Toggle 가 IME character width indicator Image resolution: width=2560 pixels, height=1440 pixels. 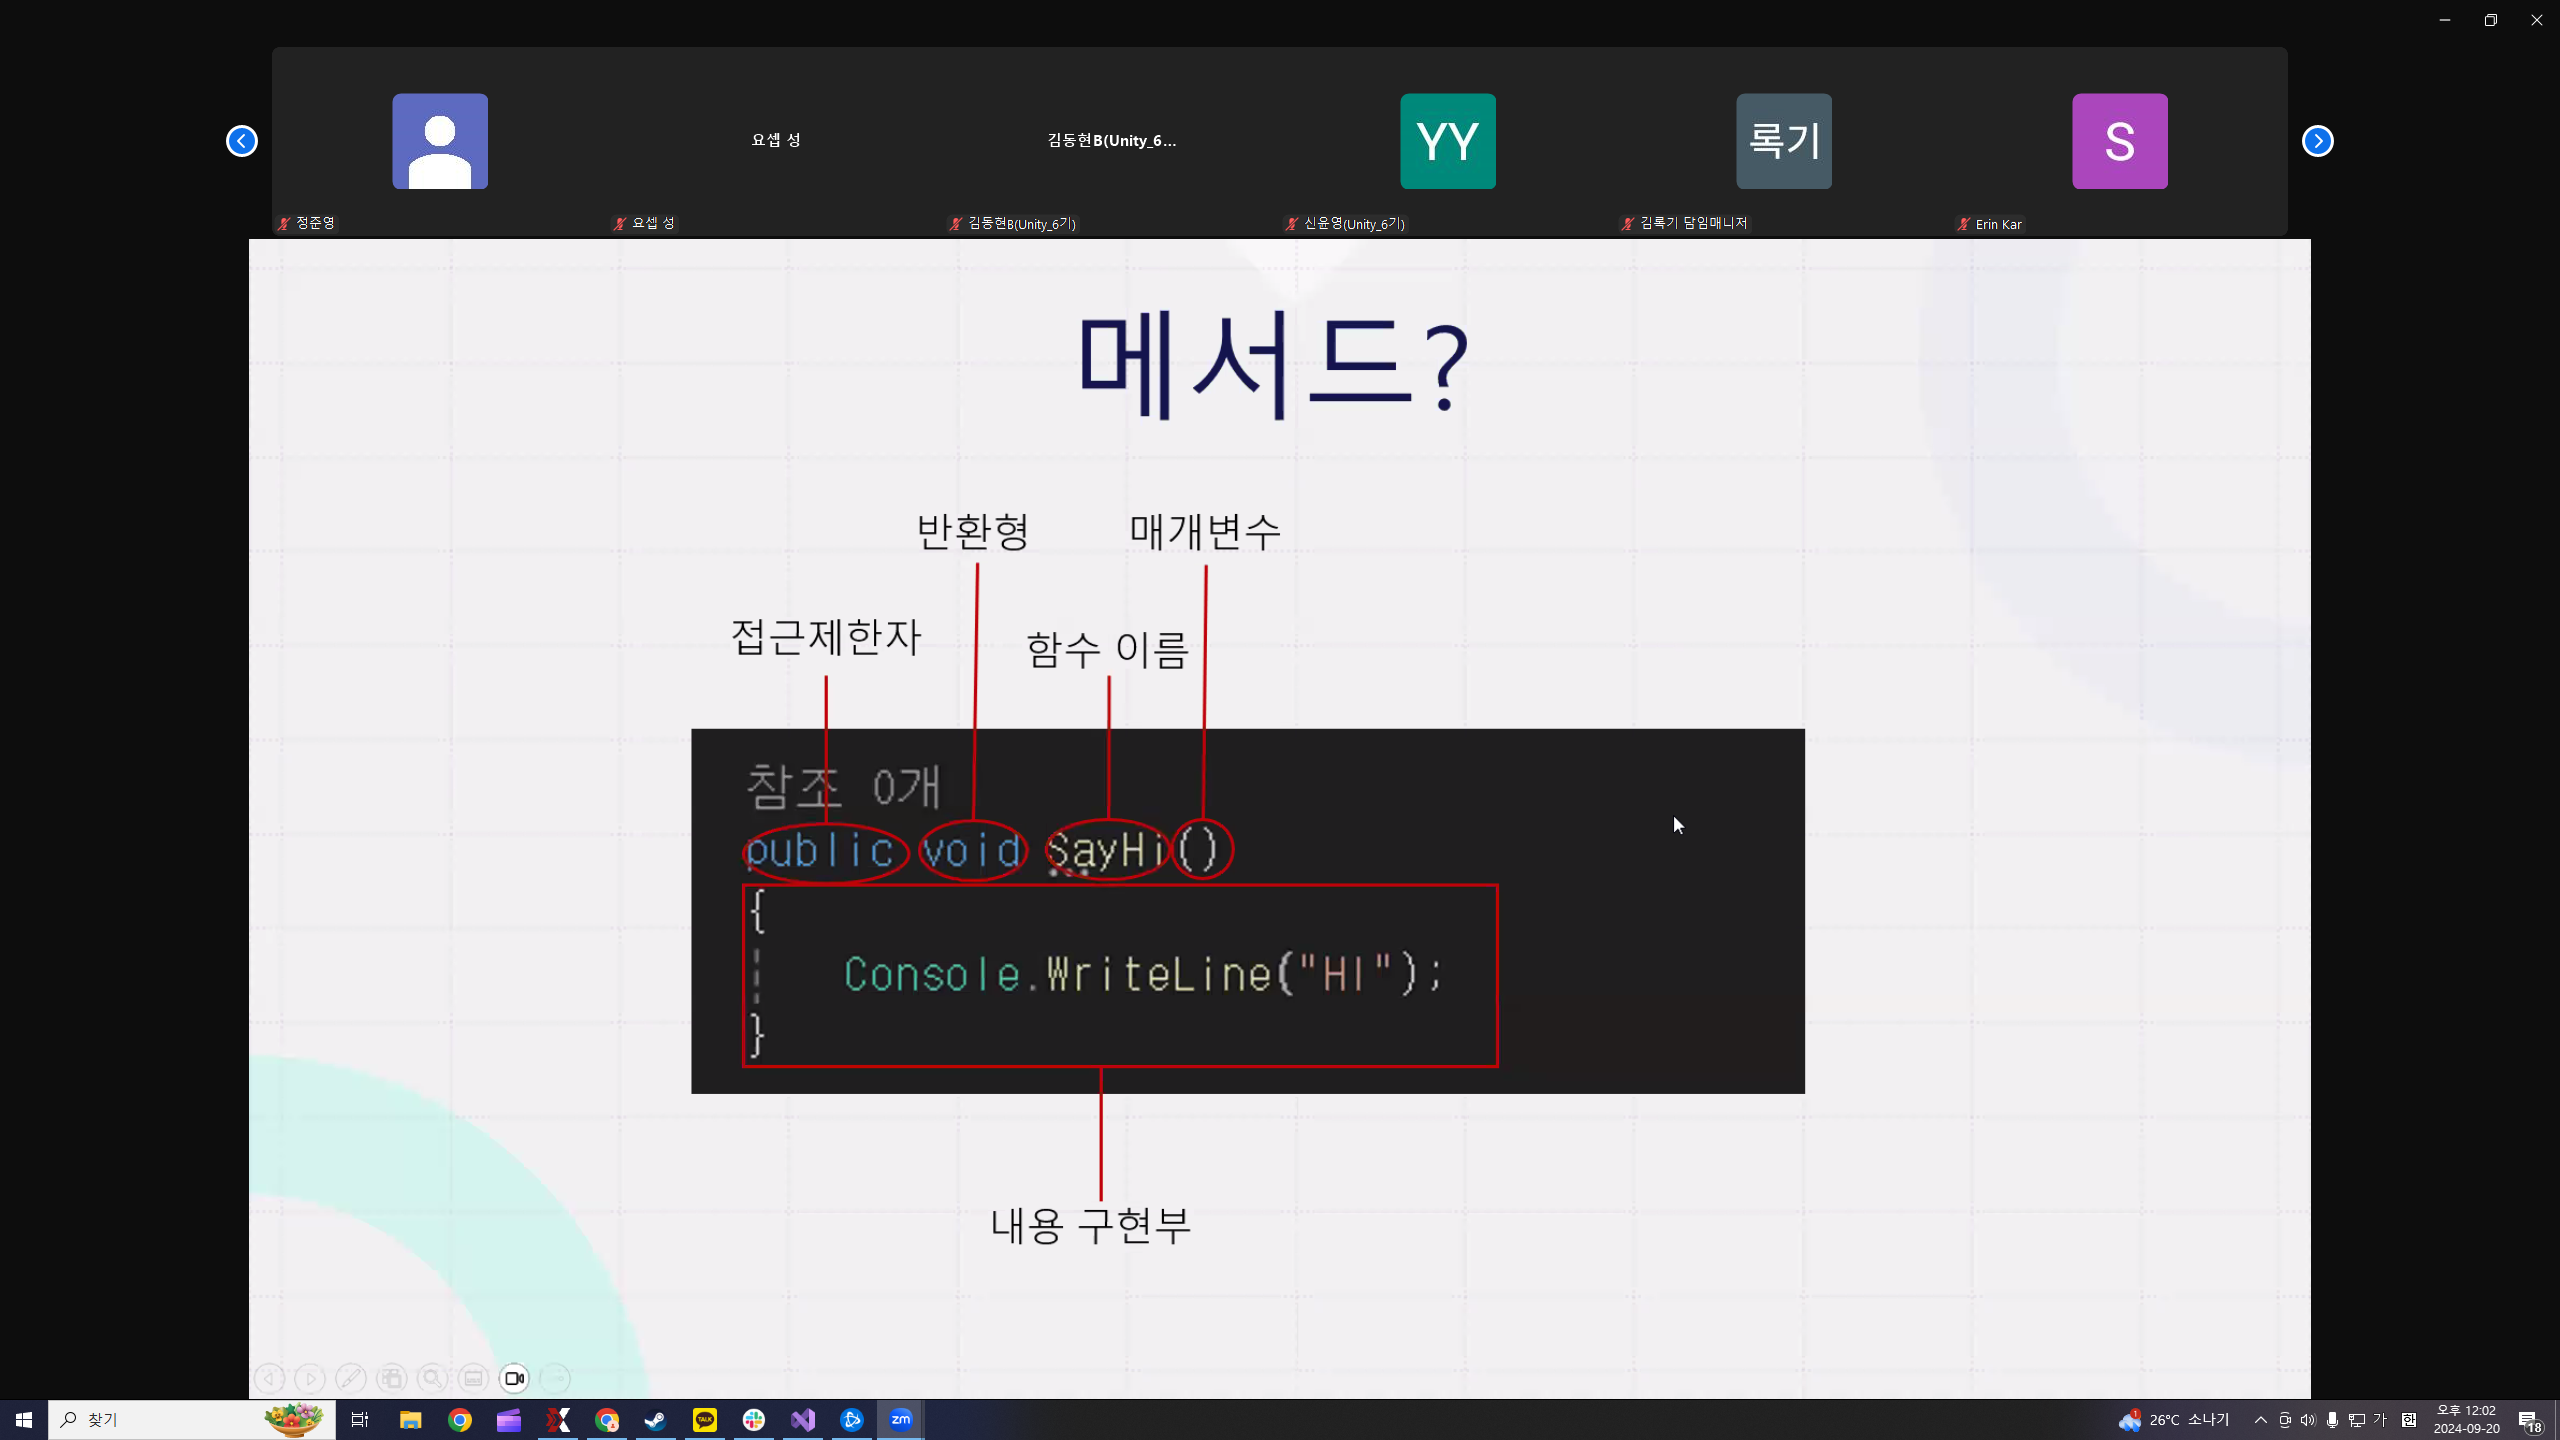click(2380, 1420)
